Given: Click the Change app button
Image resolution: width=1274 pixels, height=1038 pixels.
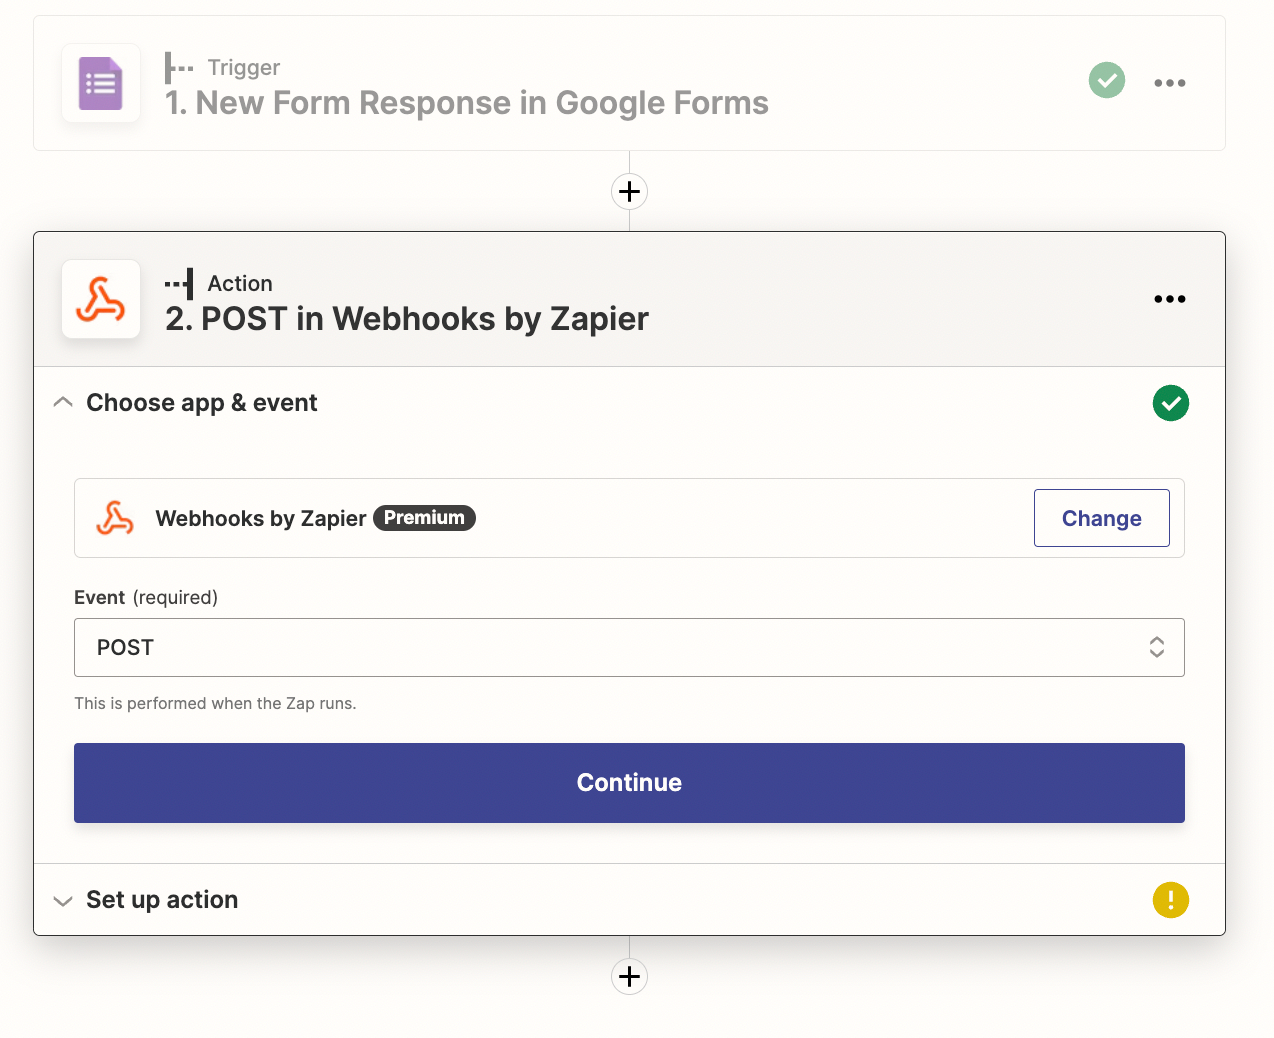Looking at the screenshot, I should click(x=1101, y=518).
